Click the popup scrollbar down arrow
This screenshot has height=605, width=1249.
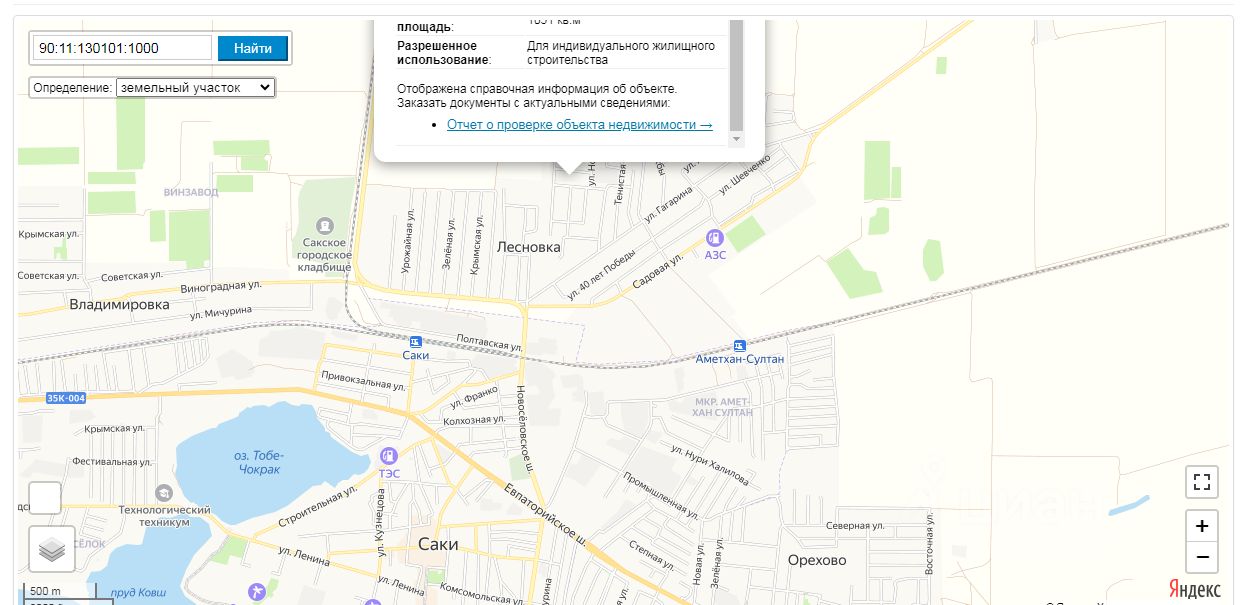(737, 138)
